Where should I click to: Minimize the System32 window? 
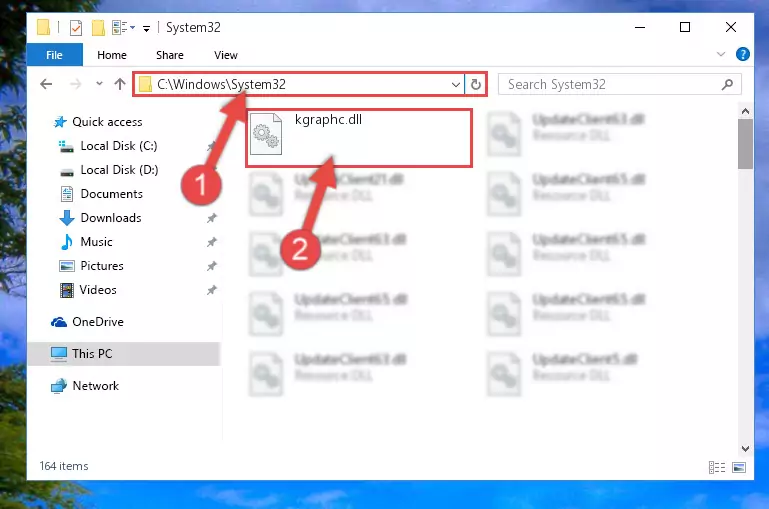click(x=640, y=27)
